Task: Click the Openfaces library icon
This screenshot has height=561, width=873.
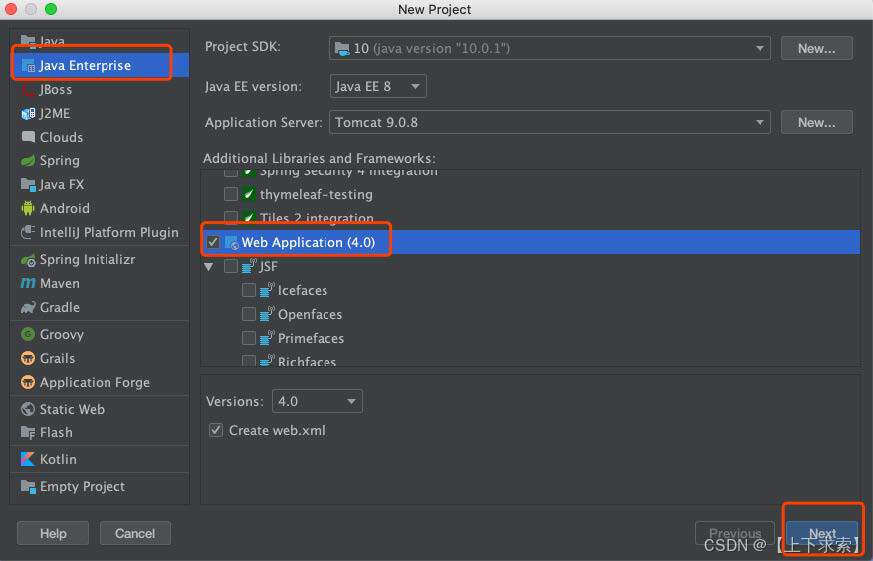Action: pyautogui.click(x=267, y=314)
